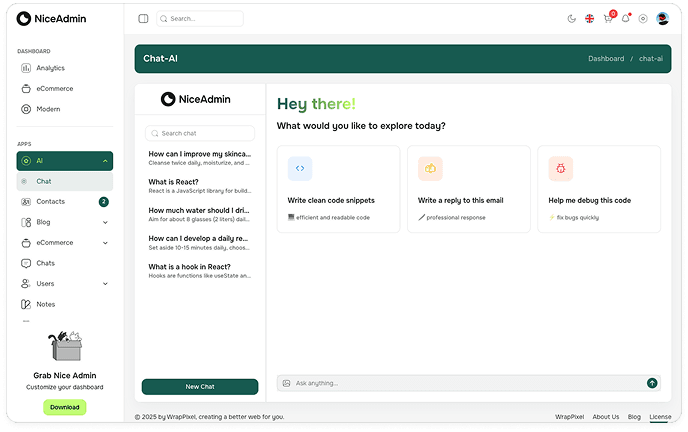
Task: Expand the Users submenu
Action: (x=105, y=284)
